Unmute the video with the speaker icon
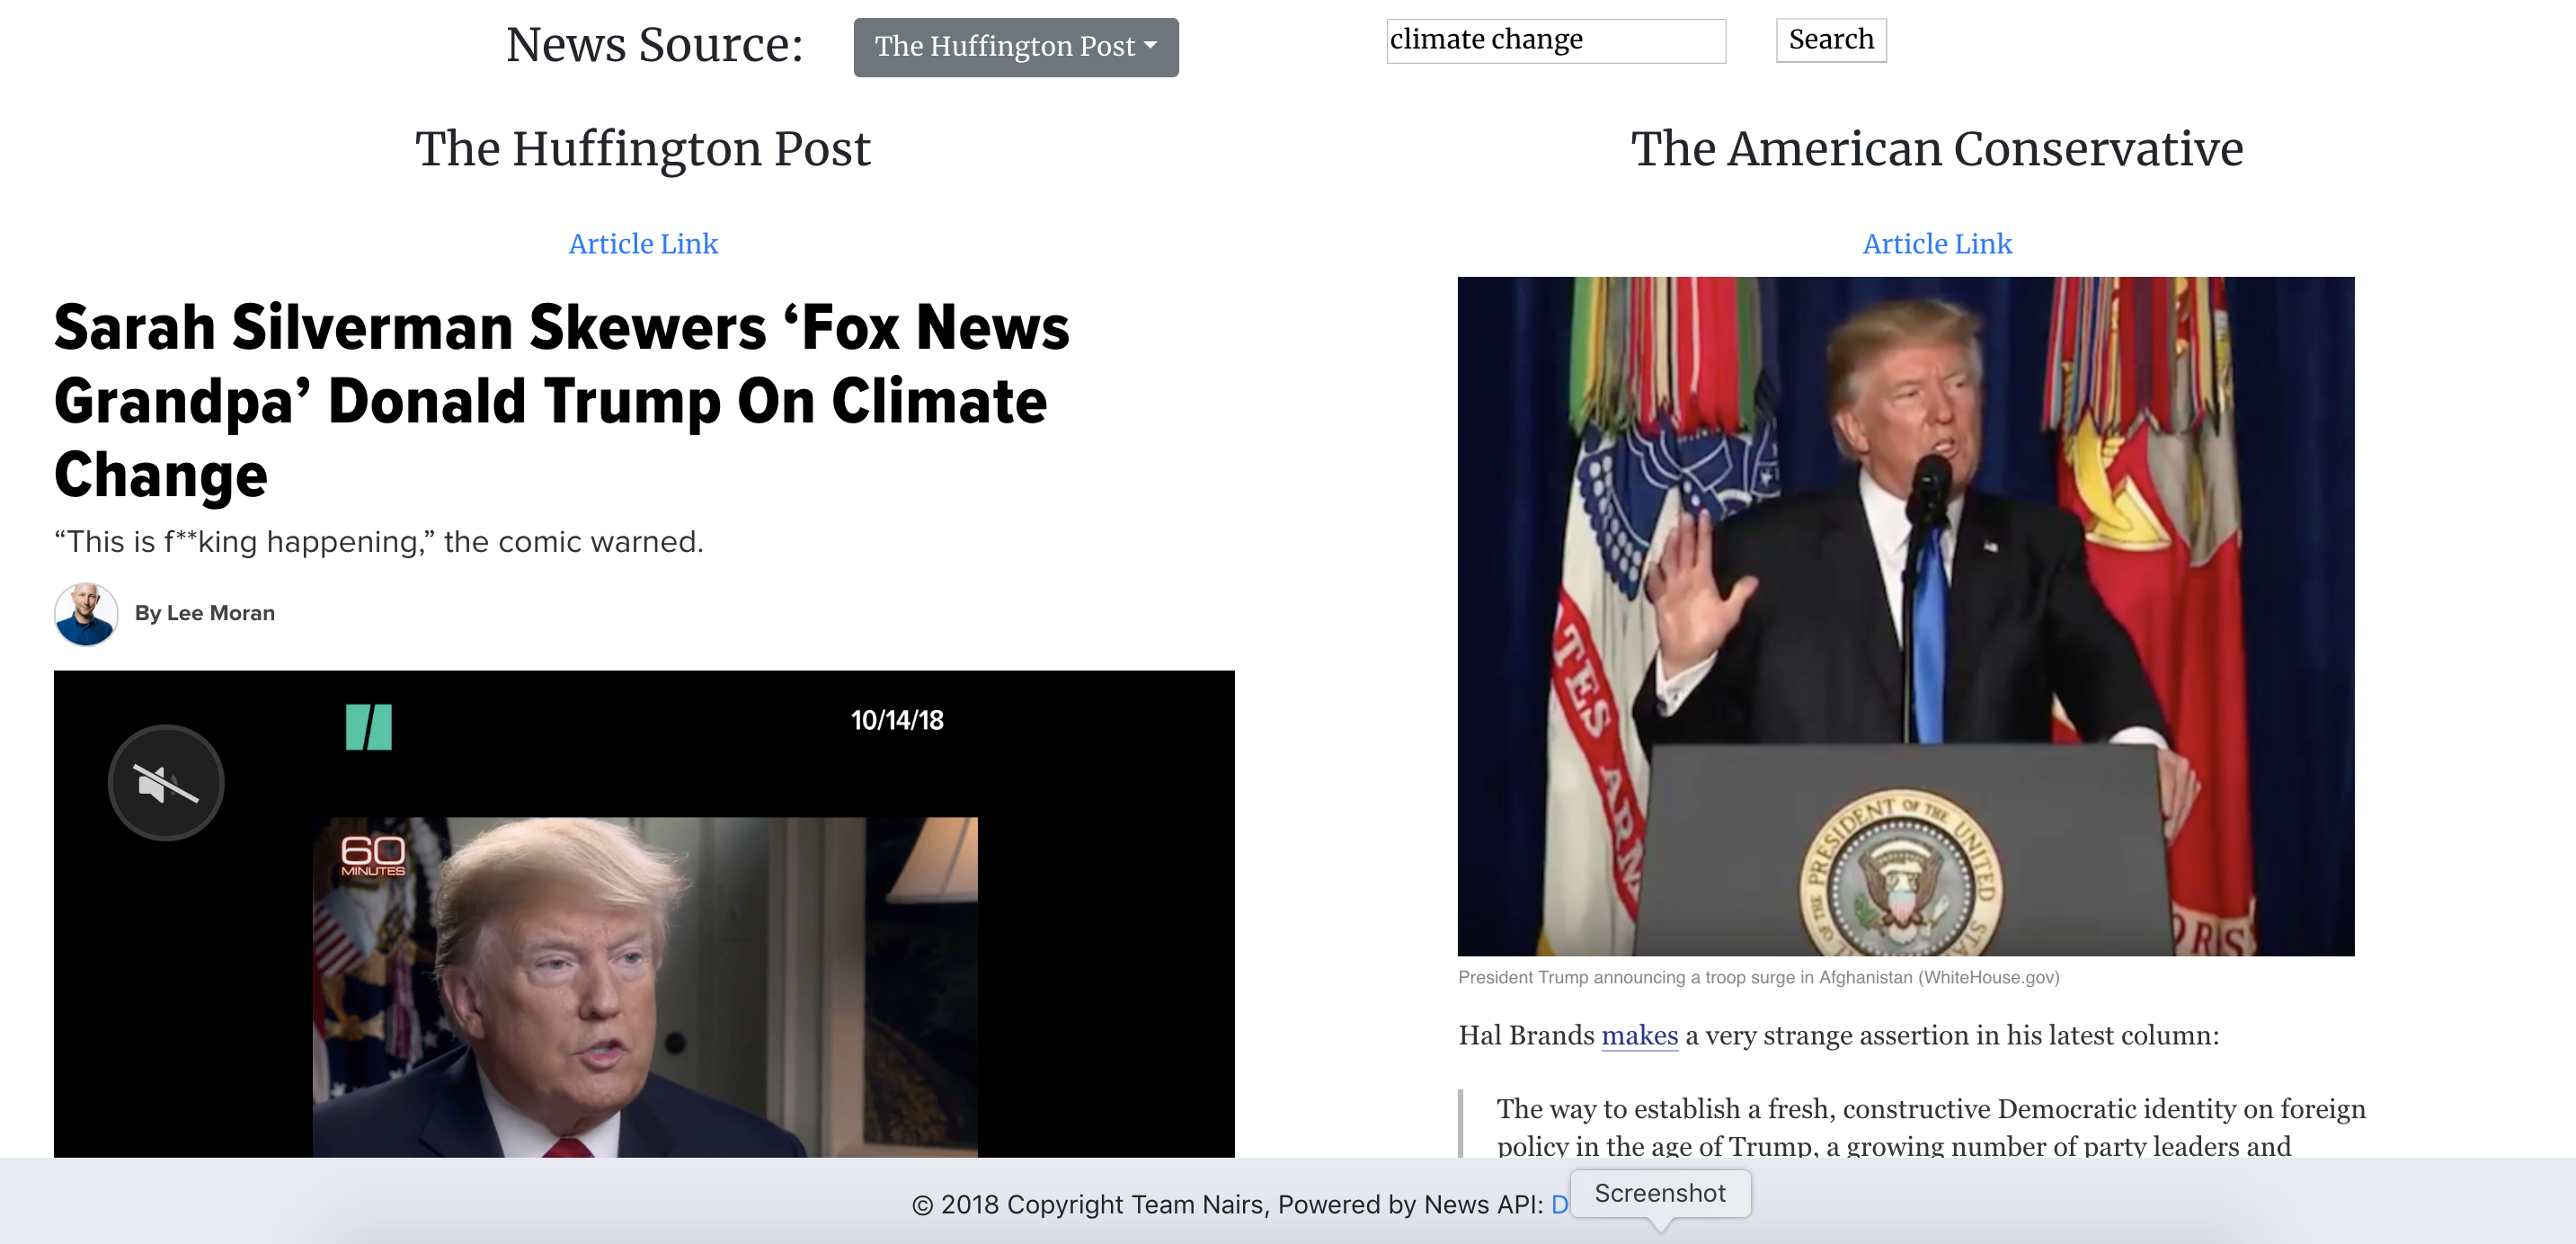Image resolution: width=2576 pixels, height=1244 pixels. pos(166,783)
